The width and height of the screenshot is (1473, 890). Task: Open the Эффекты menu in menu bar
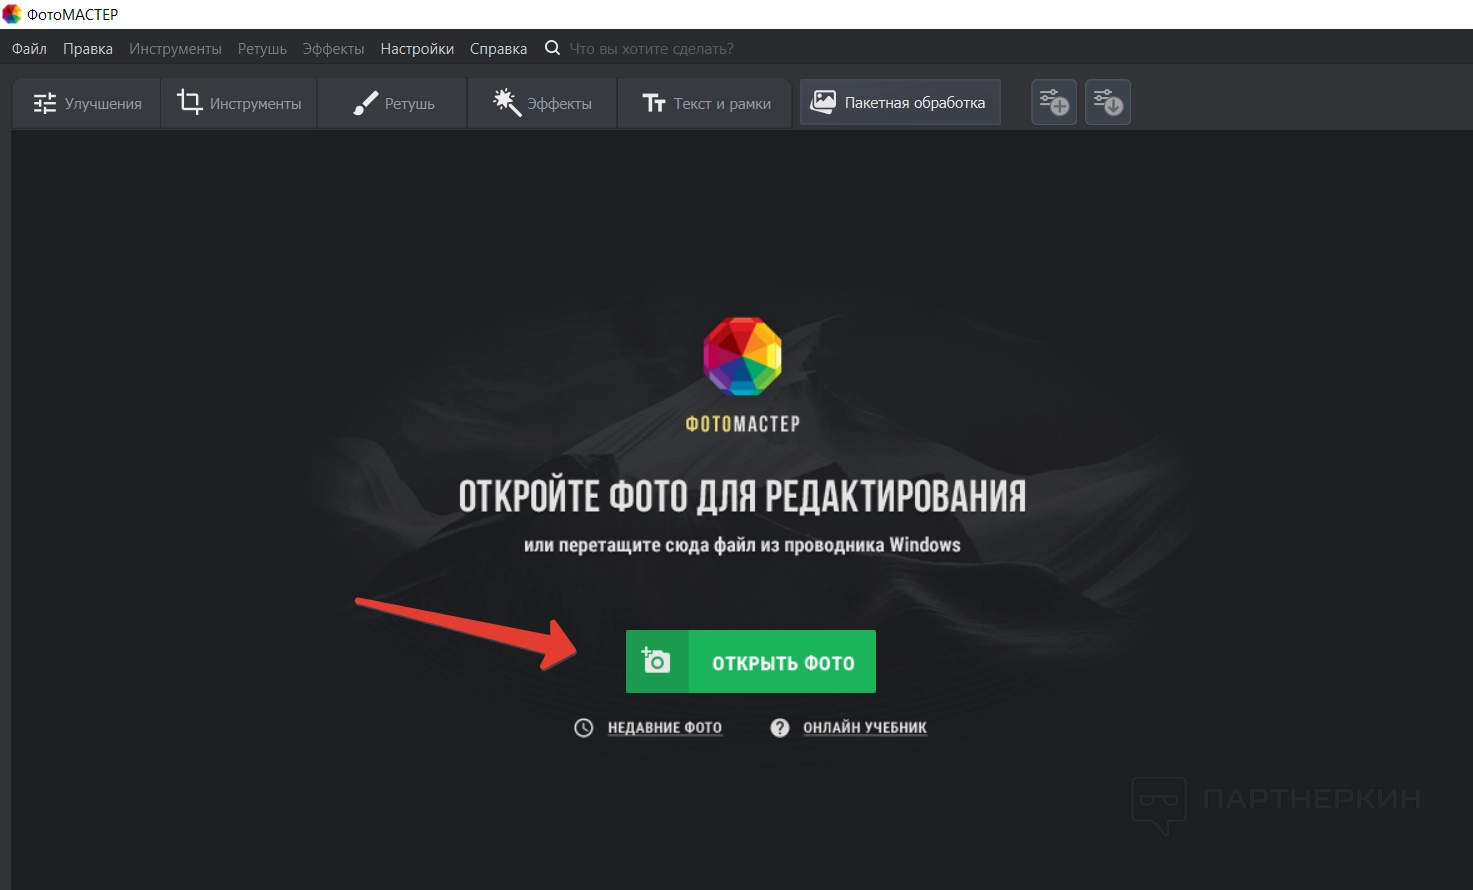point(334,49)
